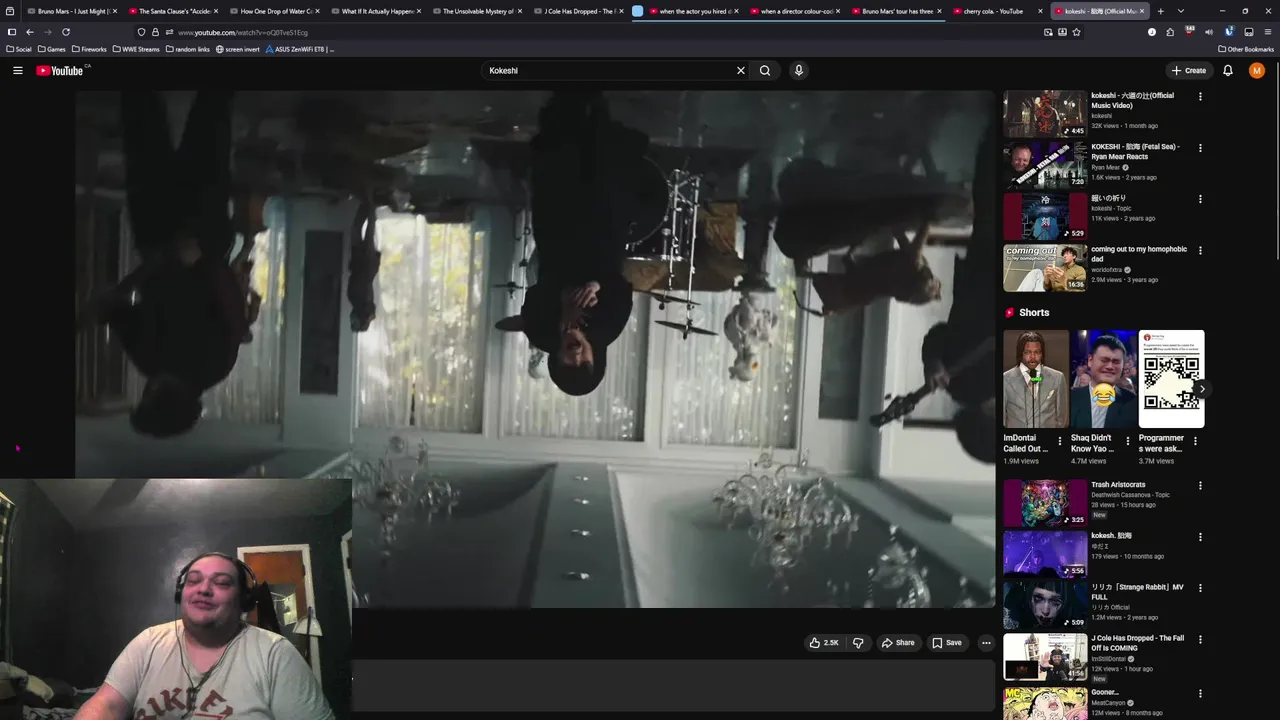Viewport: 1280px width, 720px height.
Task: Start voice search with the microphone
Action: [799, 70]
